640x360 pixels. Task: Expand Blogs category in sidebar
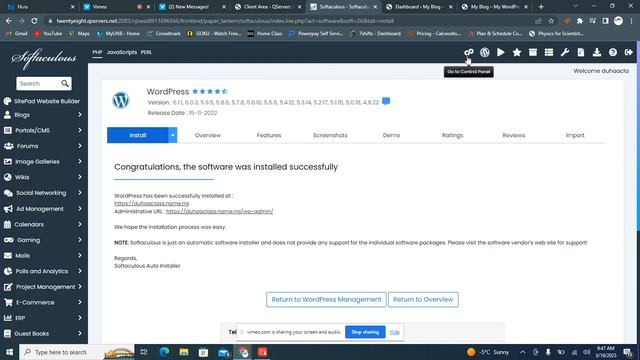click(43, 115)
